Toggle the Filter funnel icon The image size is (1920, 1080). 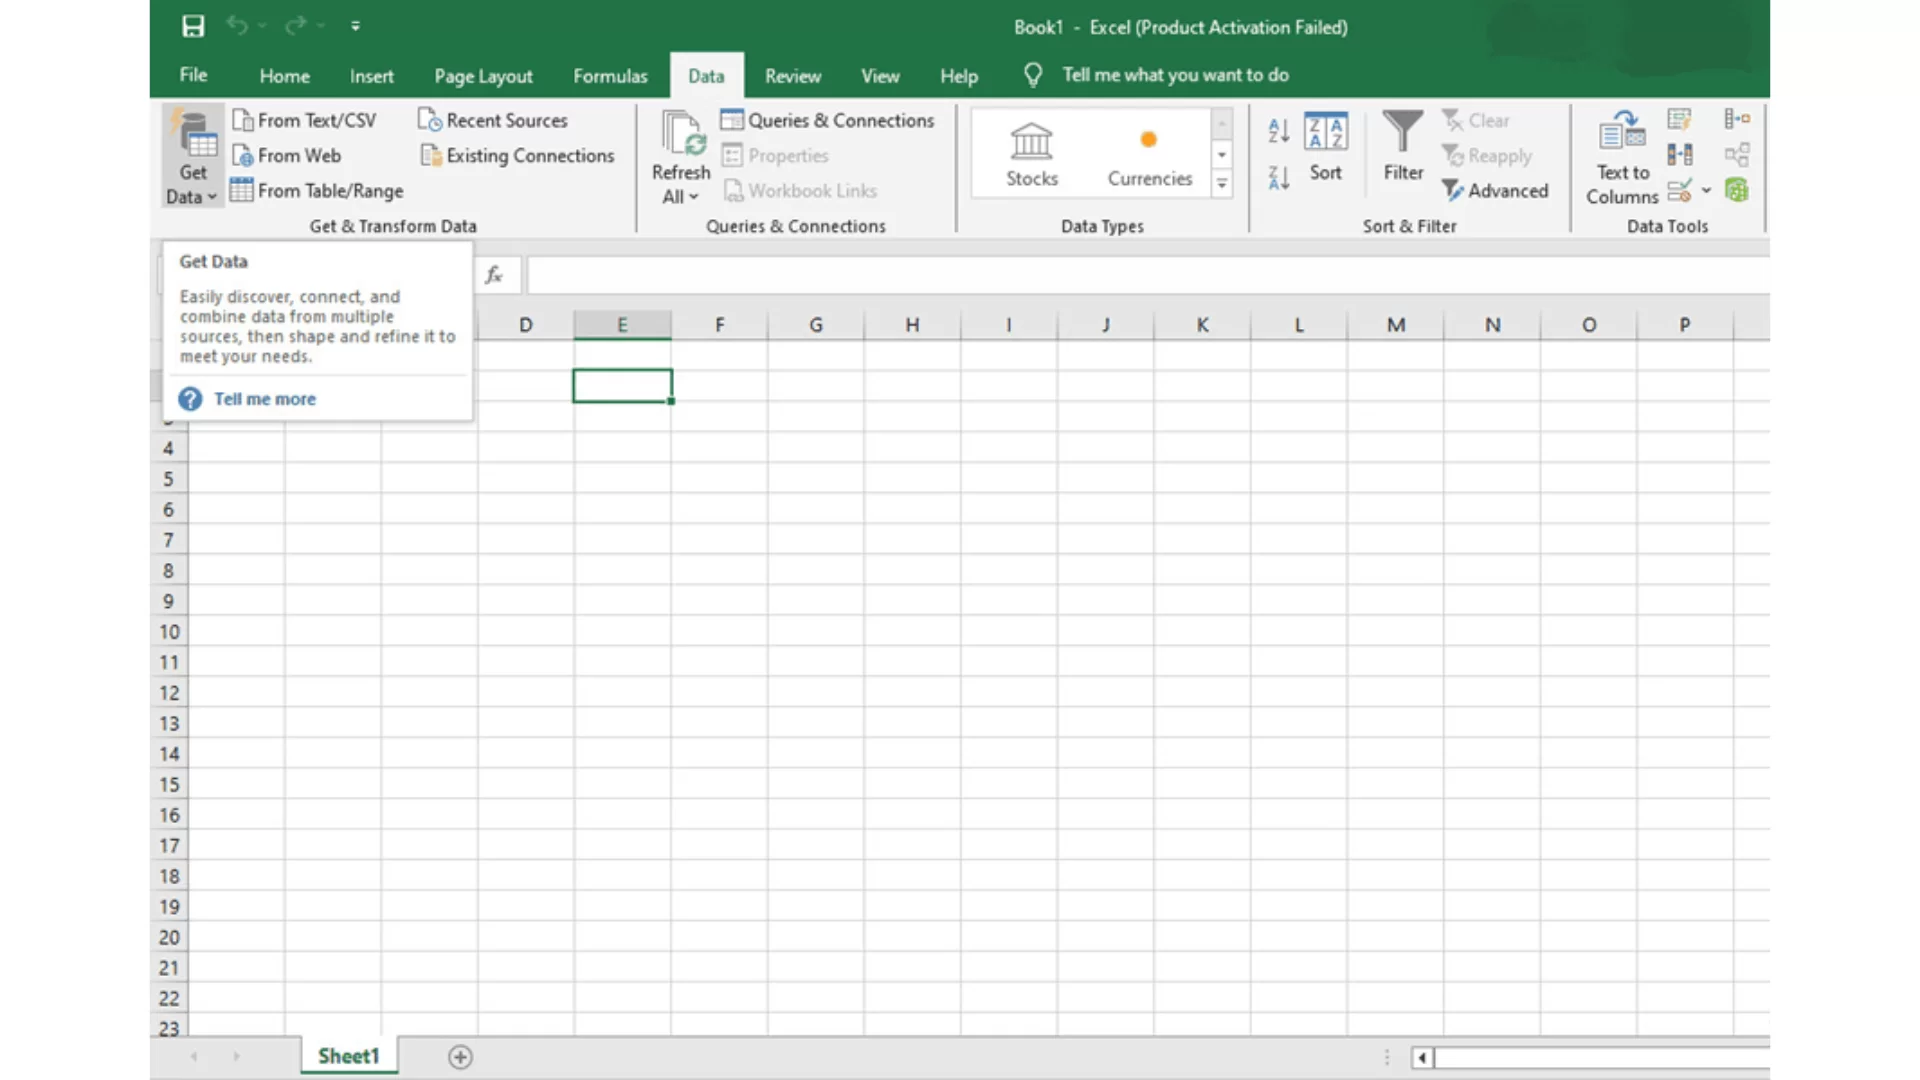tap(1402, 147)
